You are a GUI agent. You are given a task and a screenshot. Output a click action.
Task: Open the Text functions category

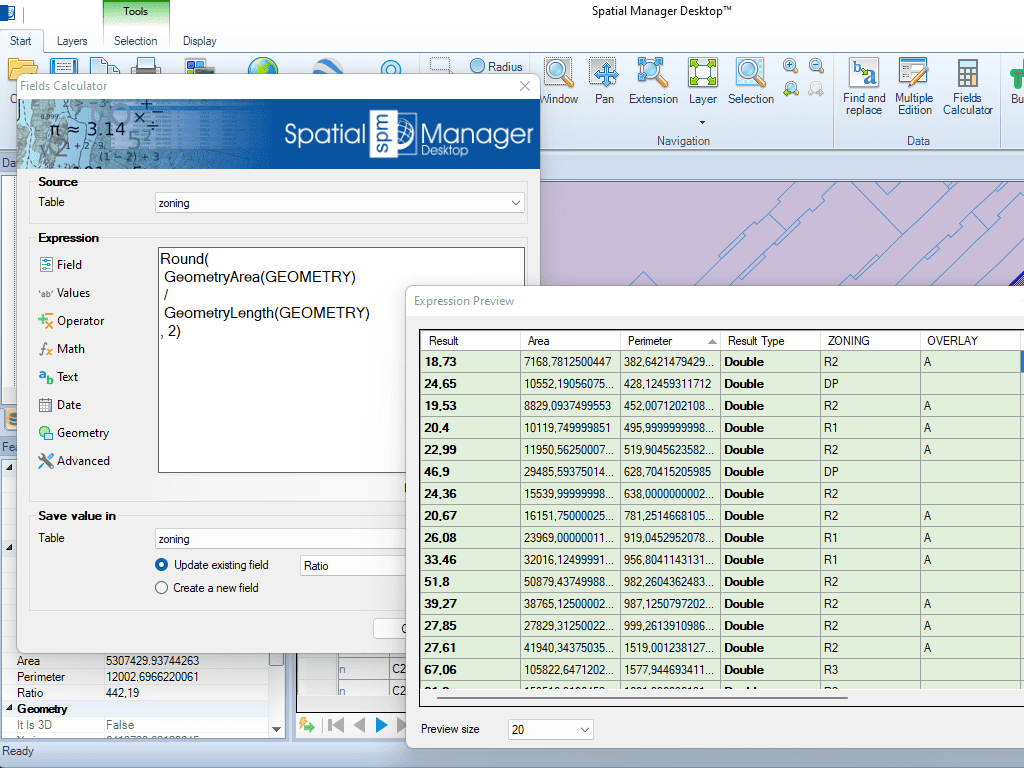click(58, 377)
